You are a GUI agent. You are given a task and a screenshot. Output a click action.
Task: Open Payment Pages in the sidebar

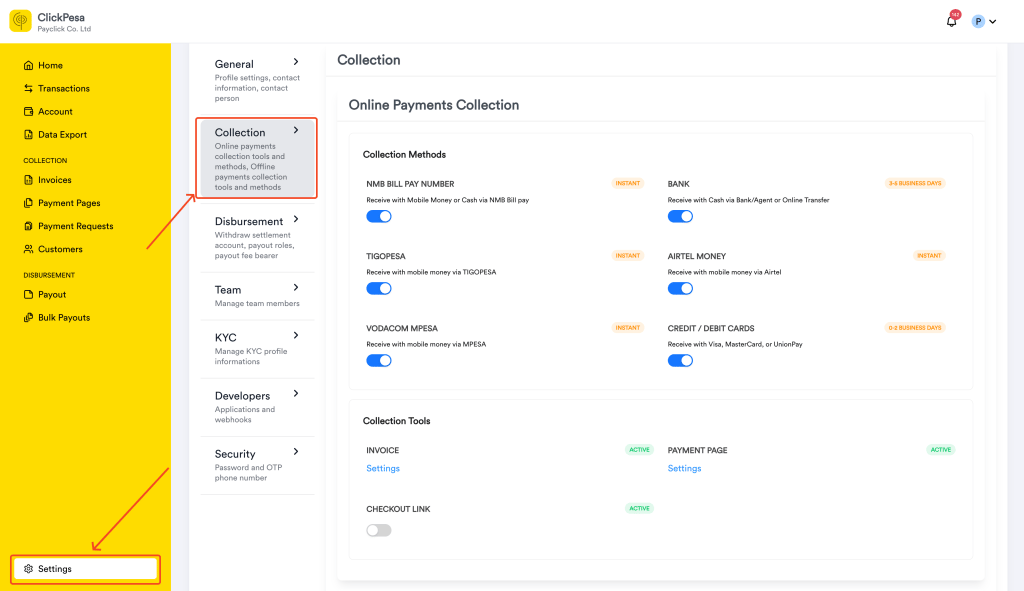69,203
